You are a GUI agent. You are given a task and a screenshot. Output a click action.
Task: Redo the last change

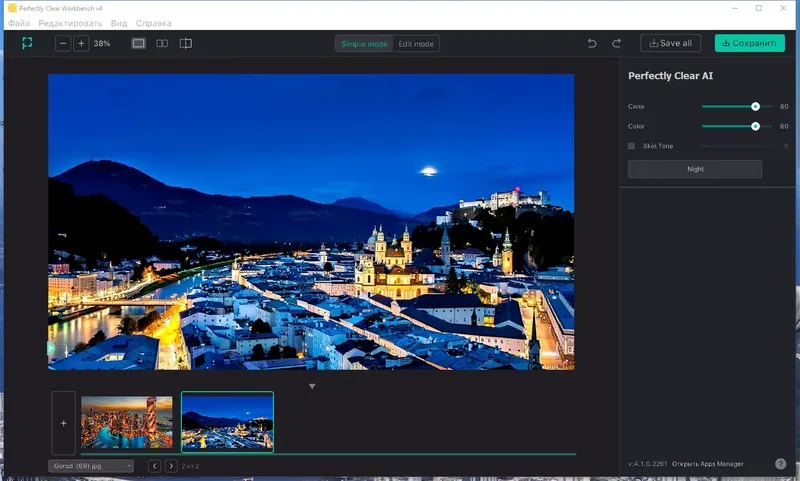point(617,44)
